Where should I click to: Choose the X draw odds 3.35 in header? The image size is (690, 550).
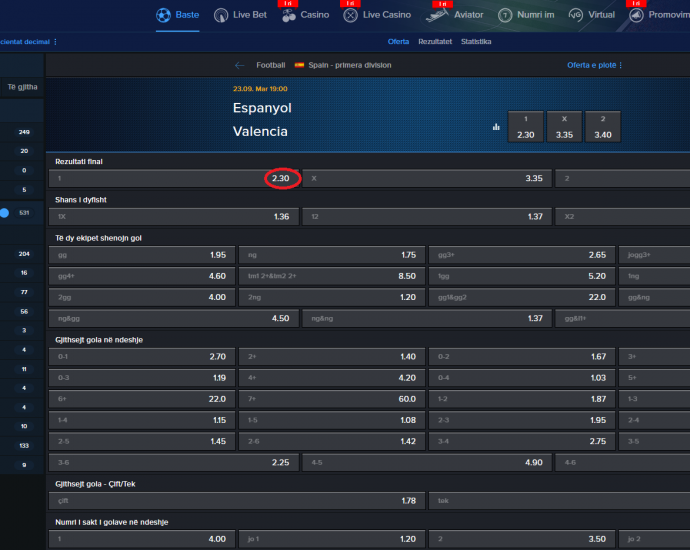click(564, 126)
